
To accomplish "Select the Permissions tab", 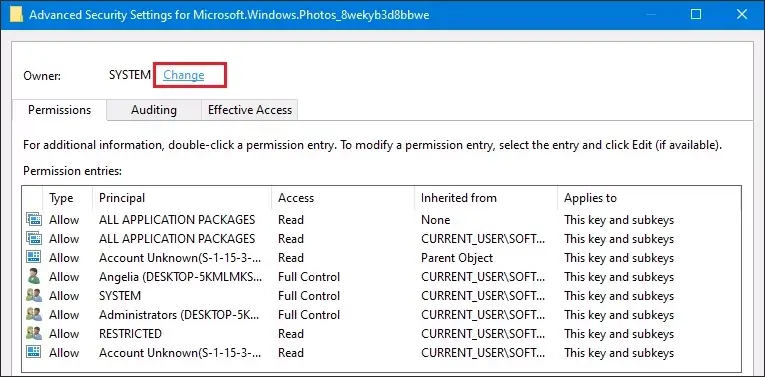I will [x=59, y=110].
